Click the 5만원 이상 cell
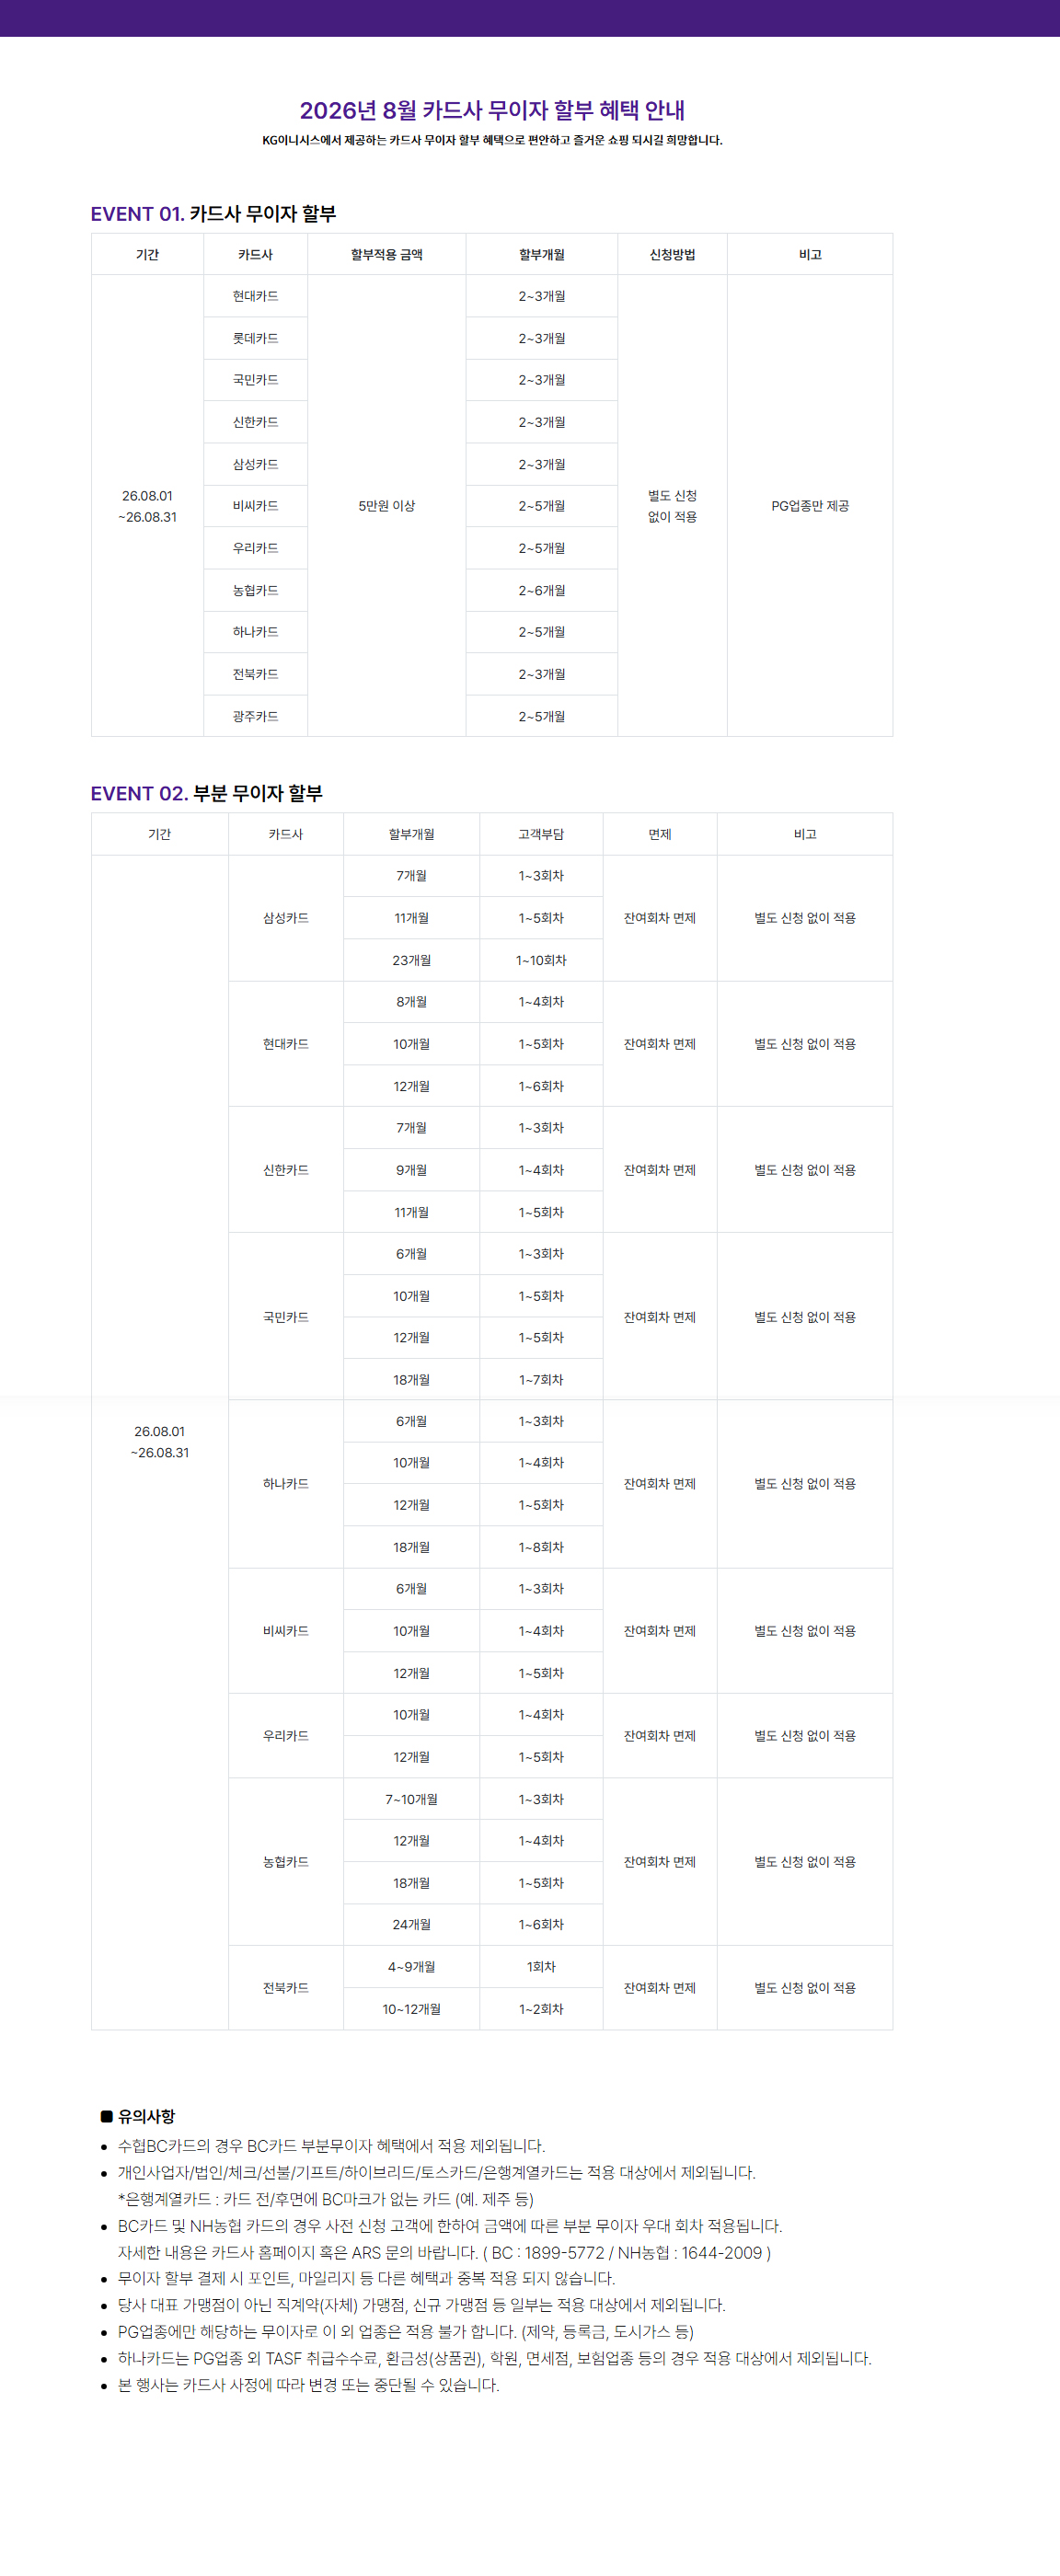 387,506
